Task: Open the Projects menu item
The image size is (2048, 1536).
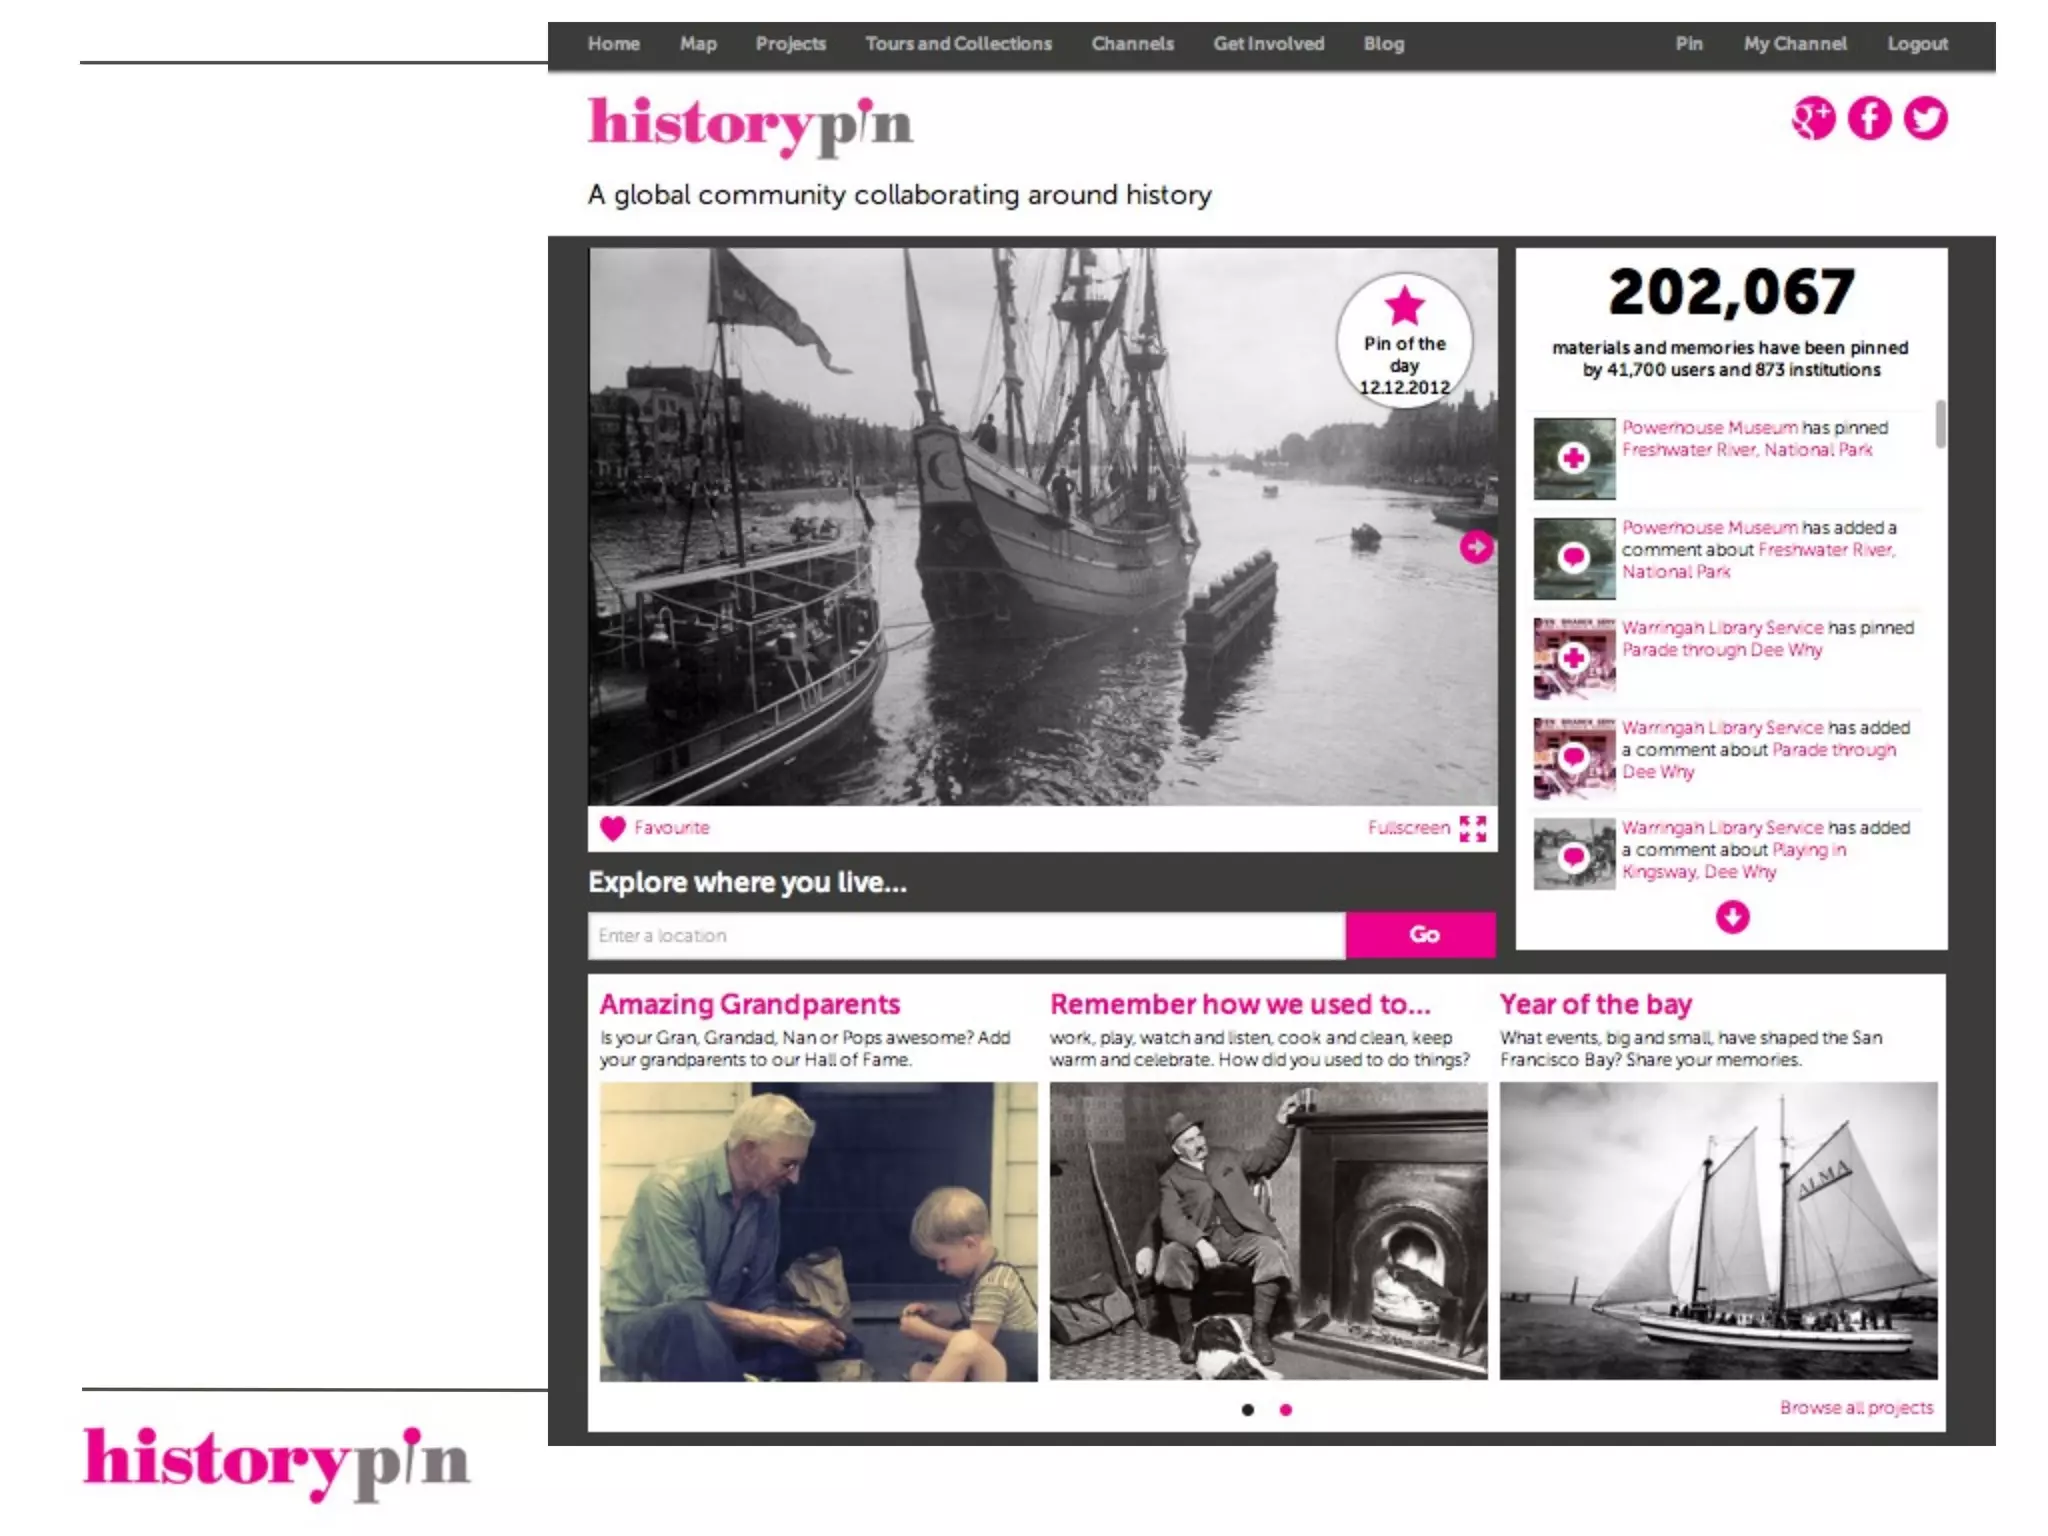Action: [x=790, y=44]
